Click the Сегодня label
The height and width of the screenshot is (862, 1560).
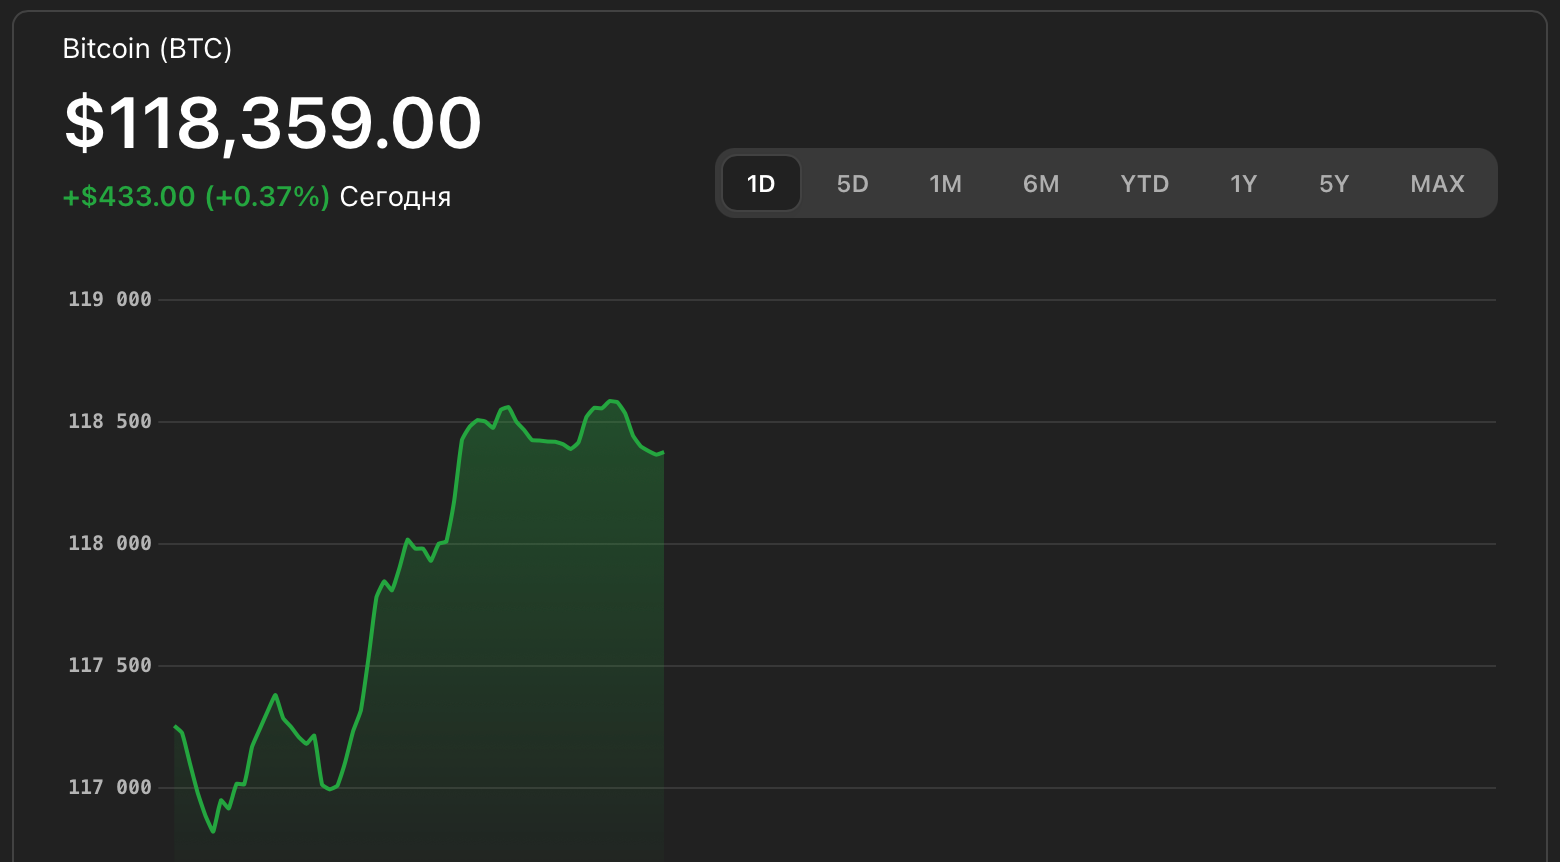click(x=395, y=196)
